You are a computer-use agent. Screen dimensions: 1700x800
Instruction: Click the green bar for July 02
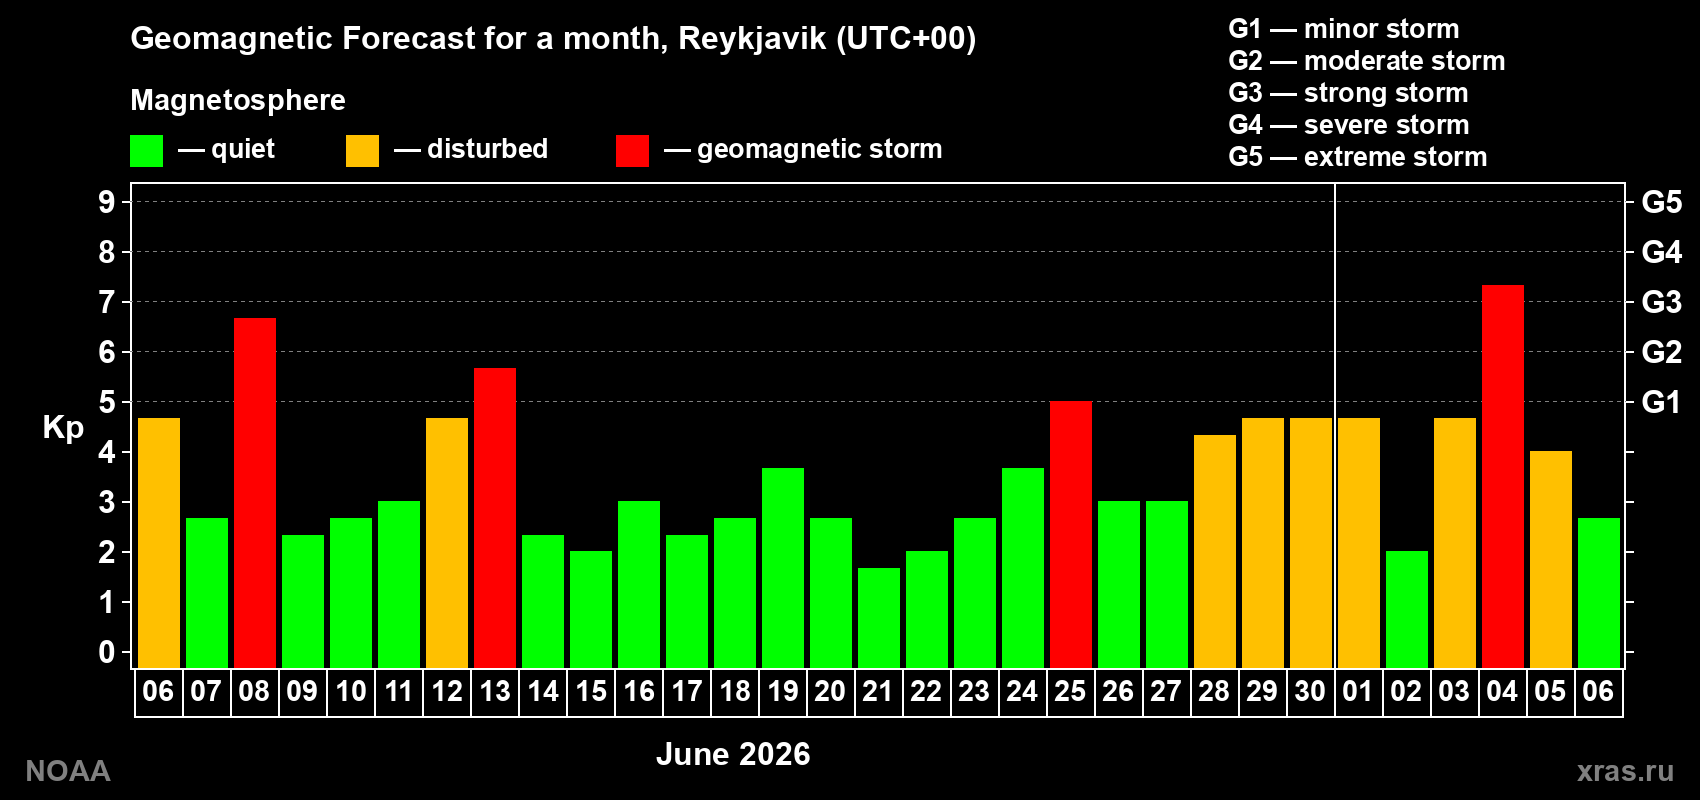pos(1407,610)
